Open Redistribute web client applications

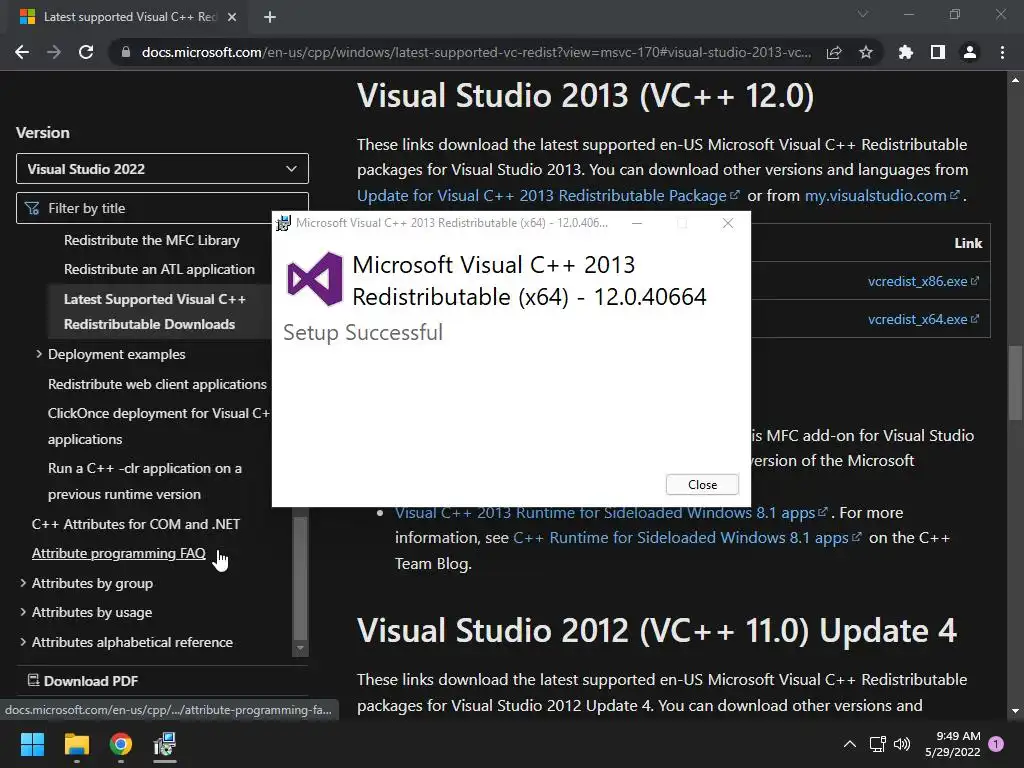tap(157, 384)
